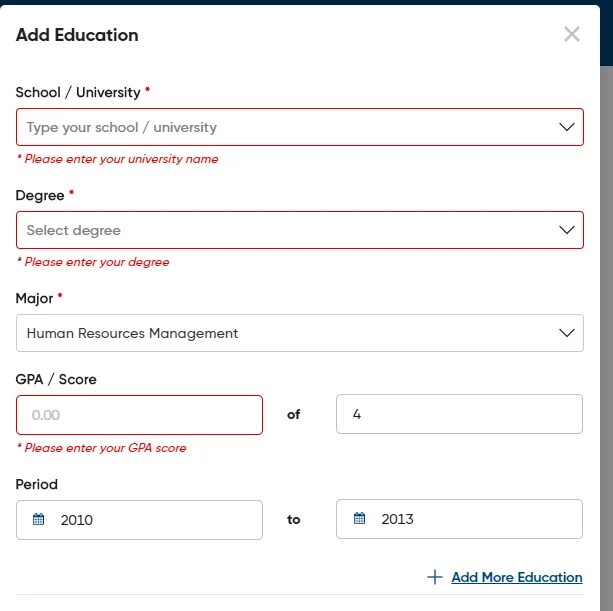Click the chevron in the Major field
Viewport: 613px width, 611px height.
566,333
